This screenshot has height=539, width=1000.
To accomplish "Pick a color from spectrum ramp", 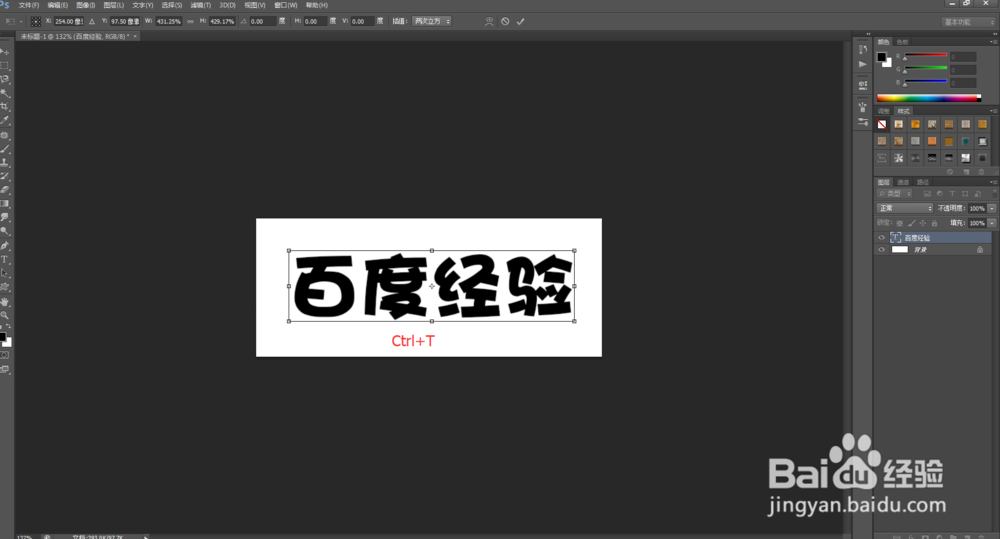I will pyautogui.click(x=929, y=98).
